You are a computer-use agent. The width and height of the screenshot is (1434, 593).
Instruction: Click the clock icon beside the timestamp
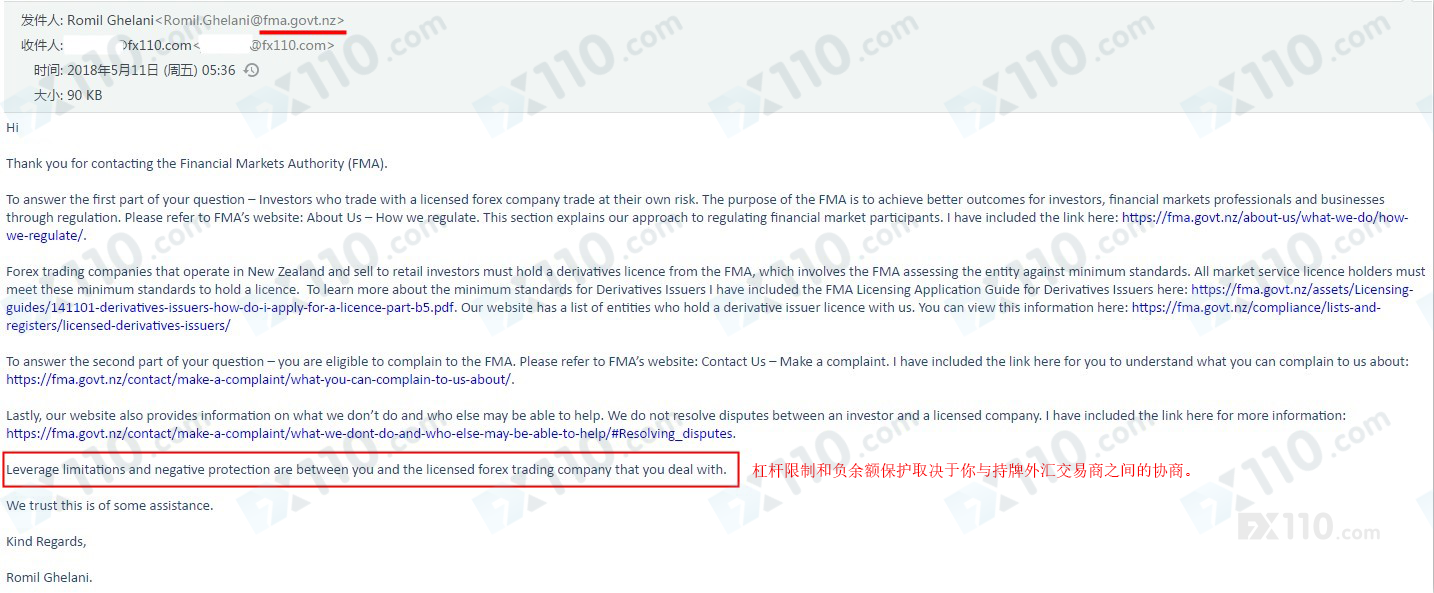[x=251, y=70]
